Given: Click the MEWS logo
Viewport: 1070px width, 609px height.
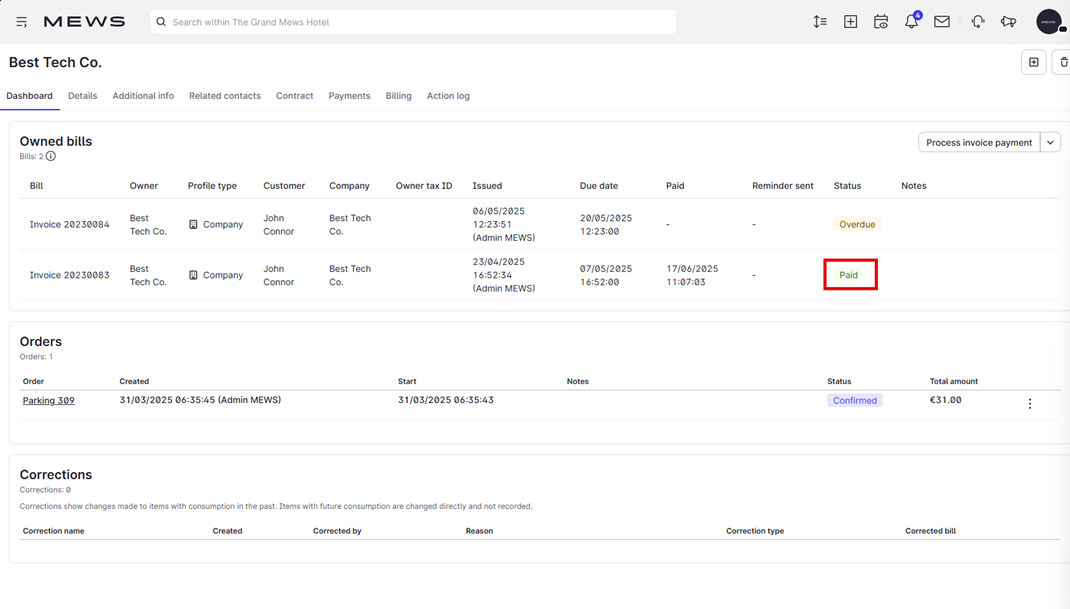Looking at the screenshot, I should pyautogui.click(x=84, y=22).
